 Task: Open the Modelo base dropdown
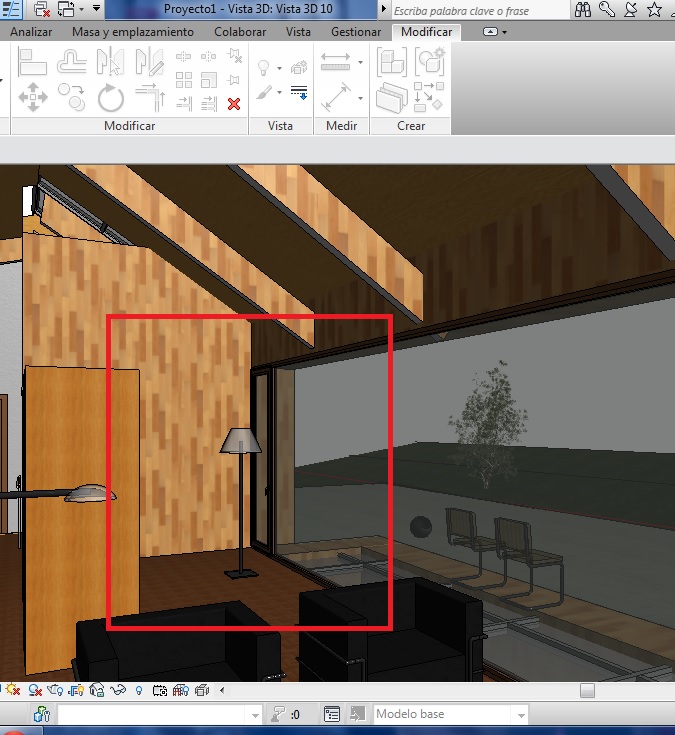(x=519, y=714)
